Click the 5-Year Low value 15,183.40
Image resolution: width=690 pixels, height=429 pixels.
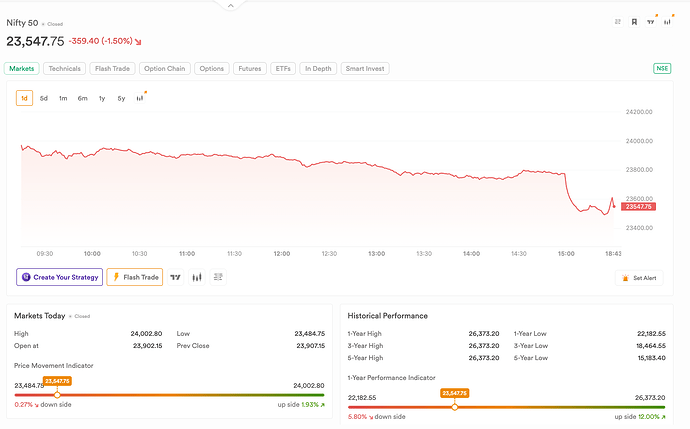click(x=652, y=358)
